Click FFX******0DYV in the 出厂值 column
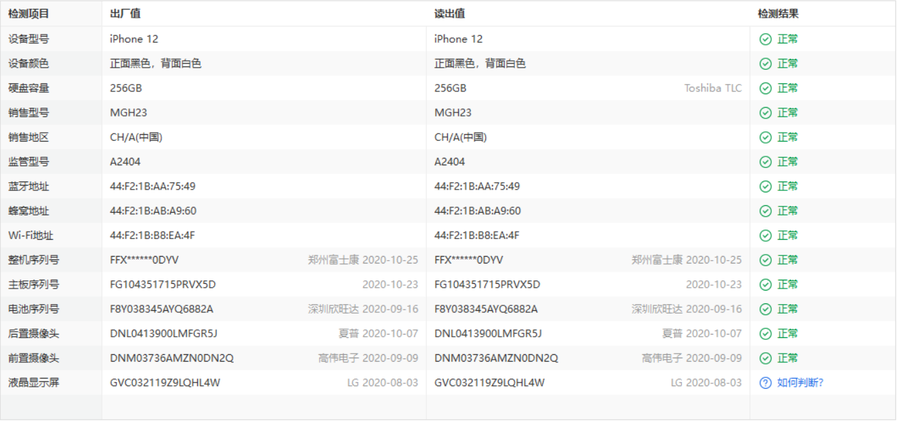 (144, 260)
